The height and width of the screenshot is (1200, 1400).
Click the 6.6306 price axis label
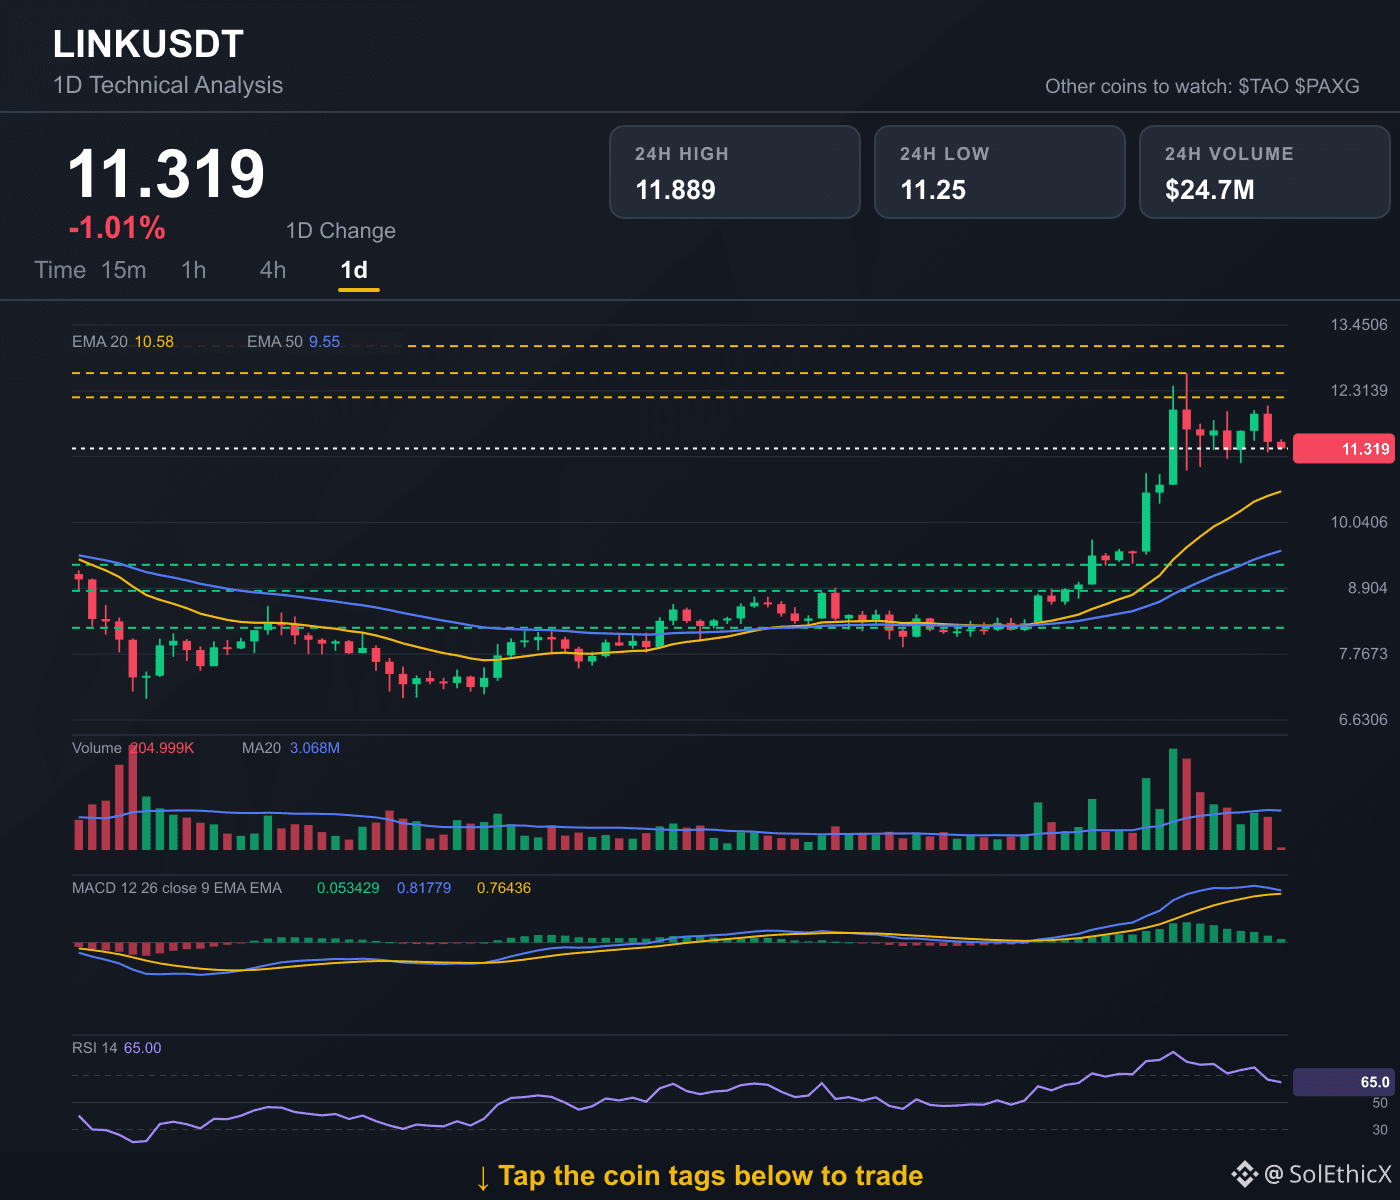[x=1363, y=720]
